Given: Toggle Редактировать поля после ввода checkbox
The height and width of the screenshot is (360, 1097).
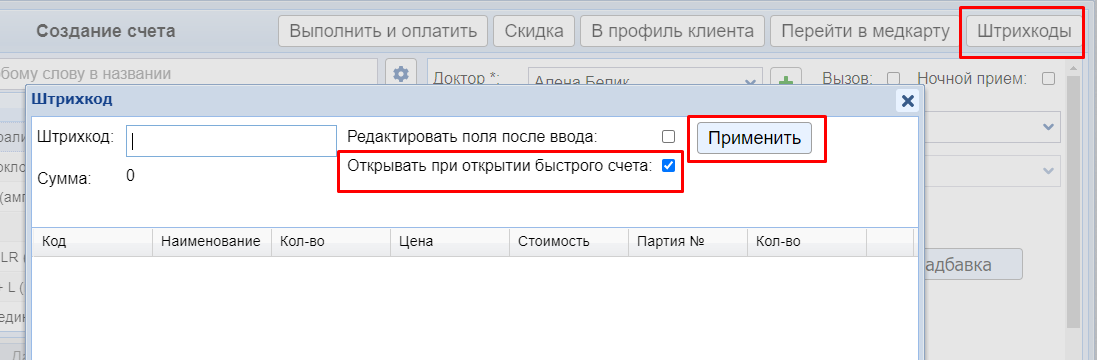Looking at the screenshot, I should click(668, 136).
